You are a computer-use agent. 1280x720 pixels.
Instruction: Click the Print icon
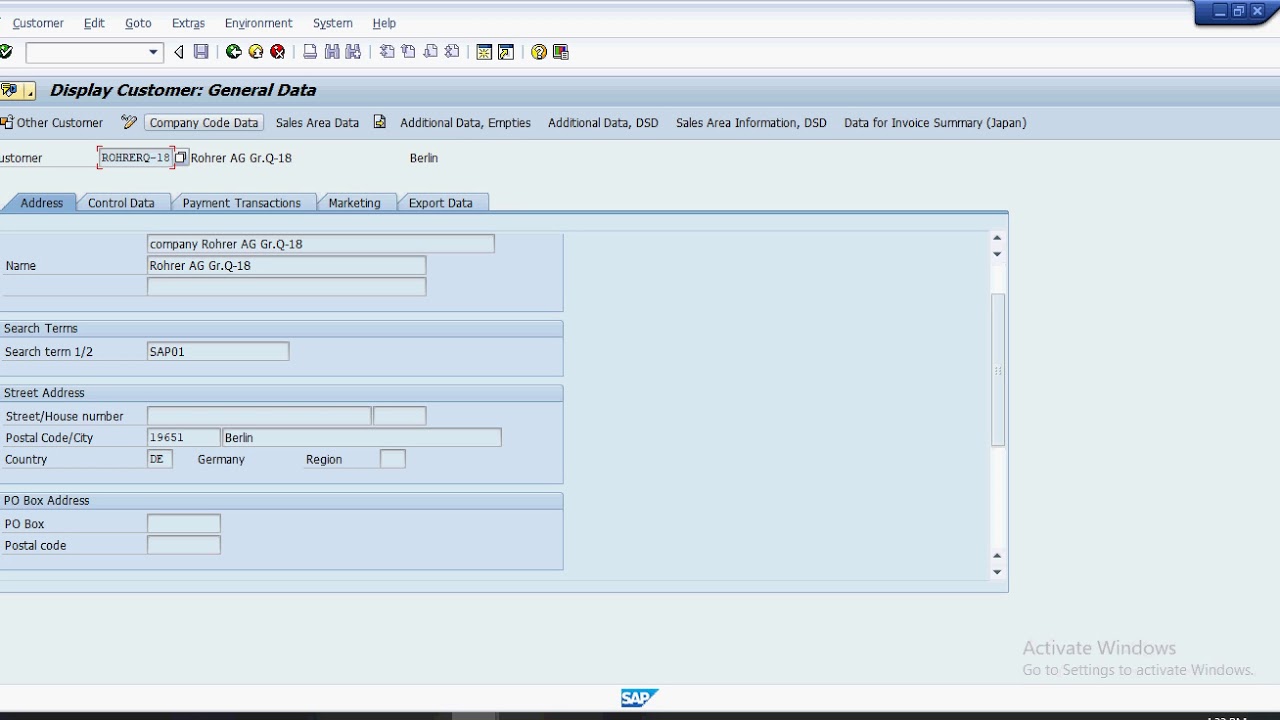[x=310, y=52]
